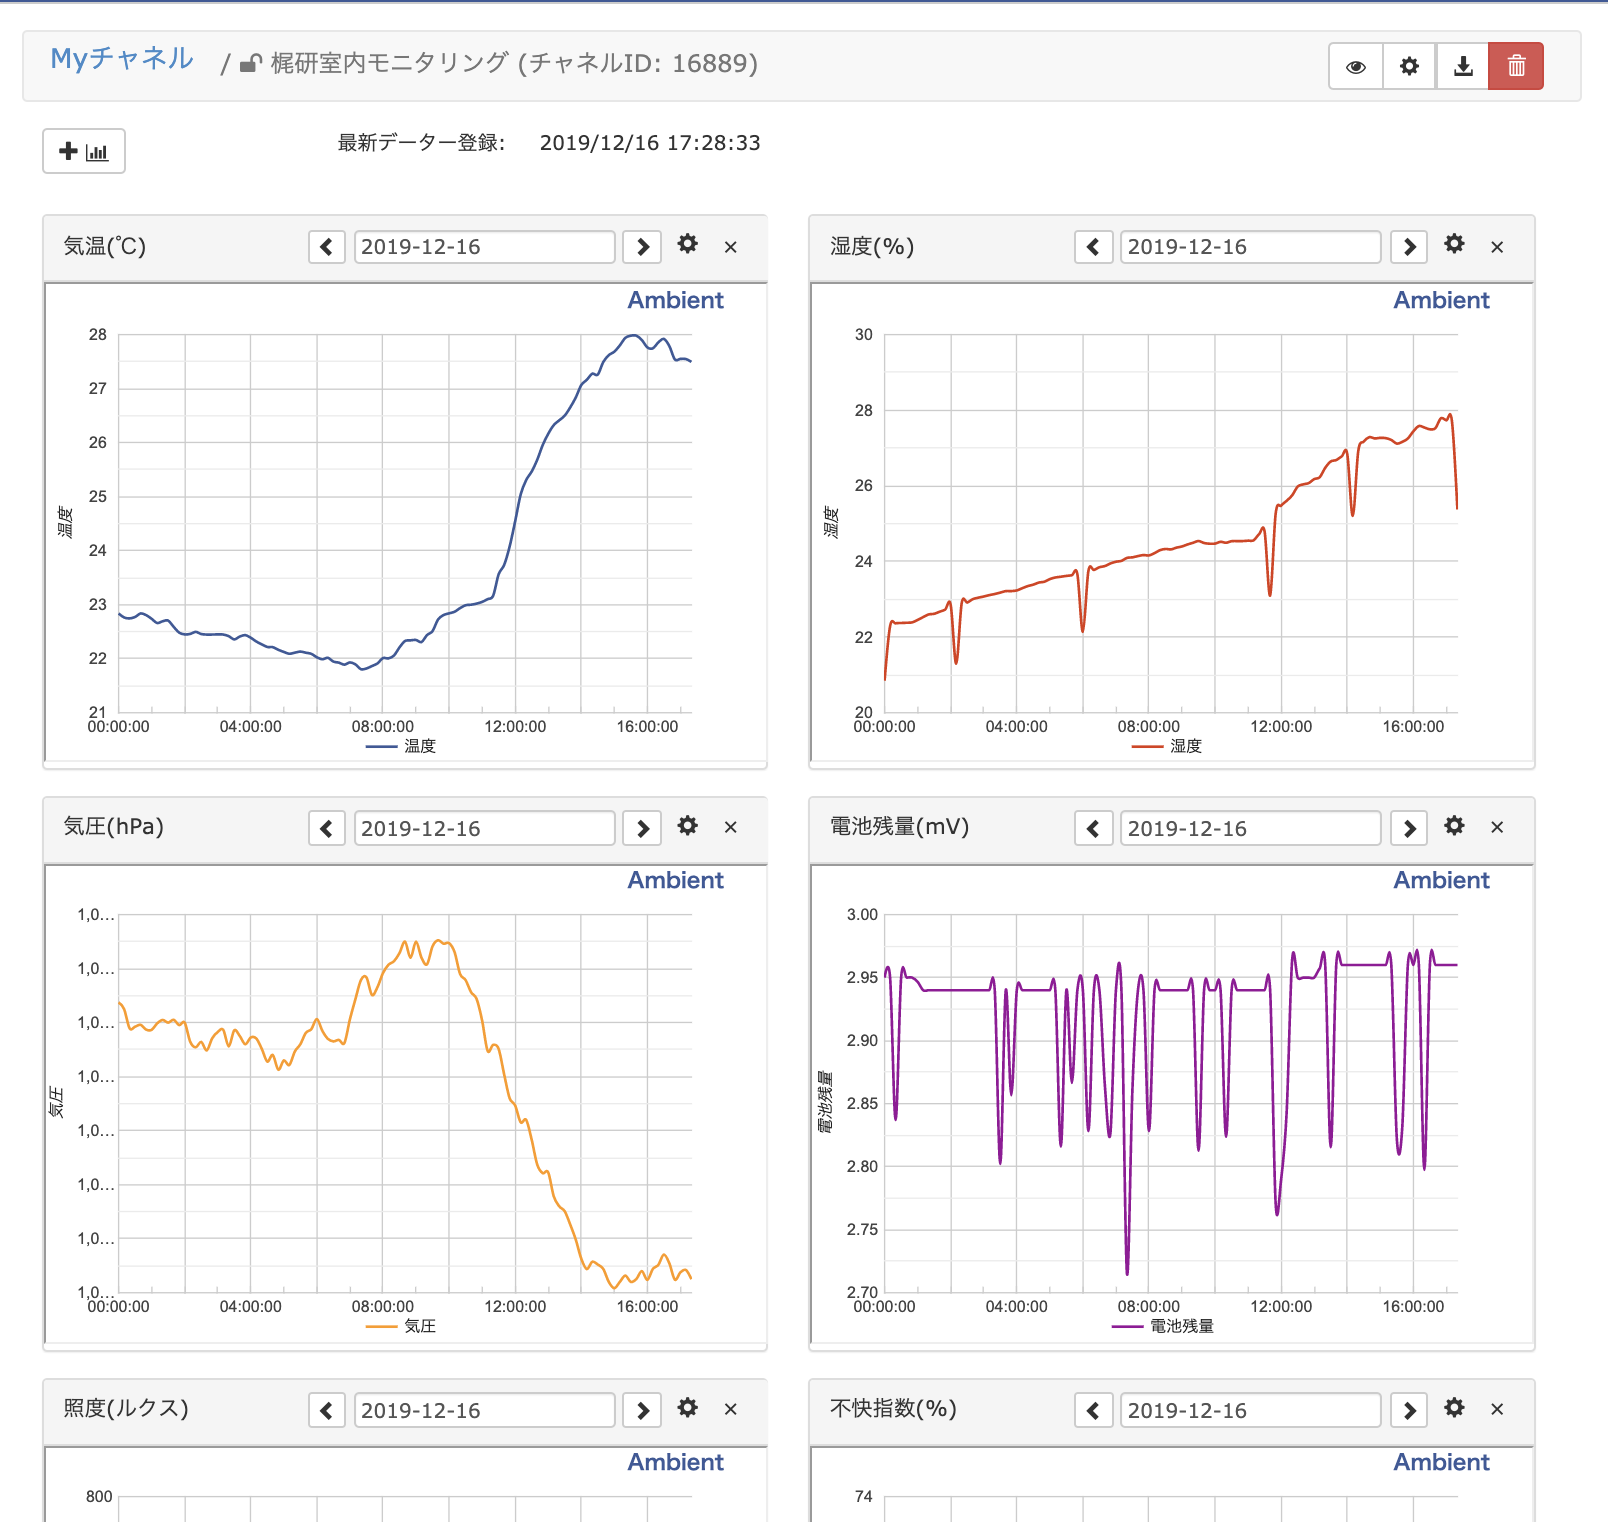
Task: Go to previous day on 不快指数 chart
Action: pyautogui.click(x=1093, y=1411)
